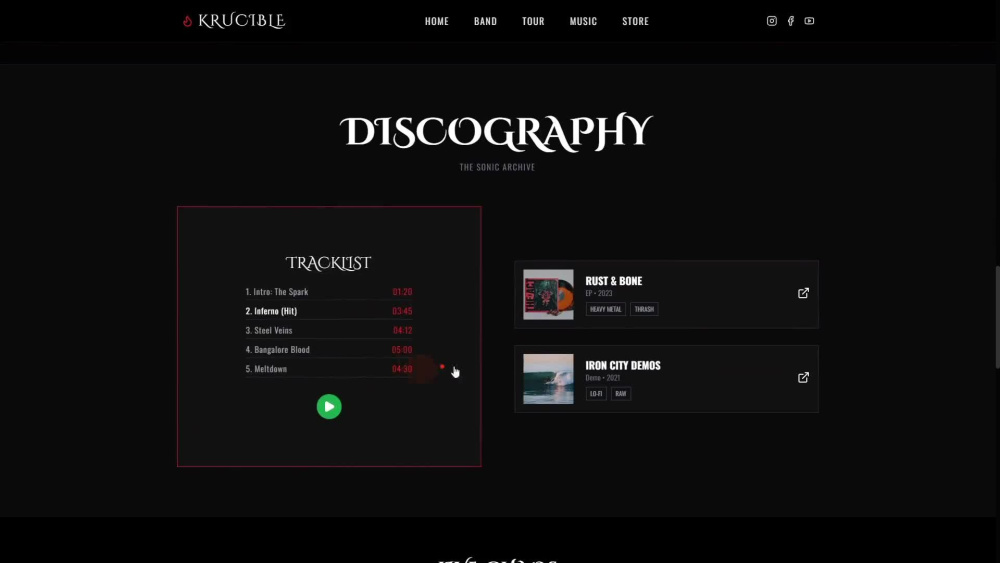
Task: Select track 4. Bangalore Blood
Action: point(329,349)
